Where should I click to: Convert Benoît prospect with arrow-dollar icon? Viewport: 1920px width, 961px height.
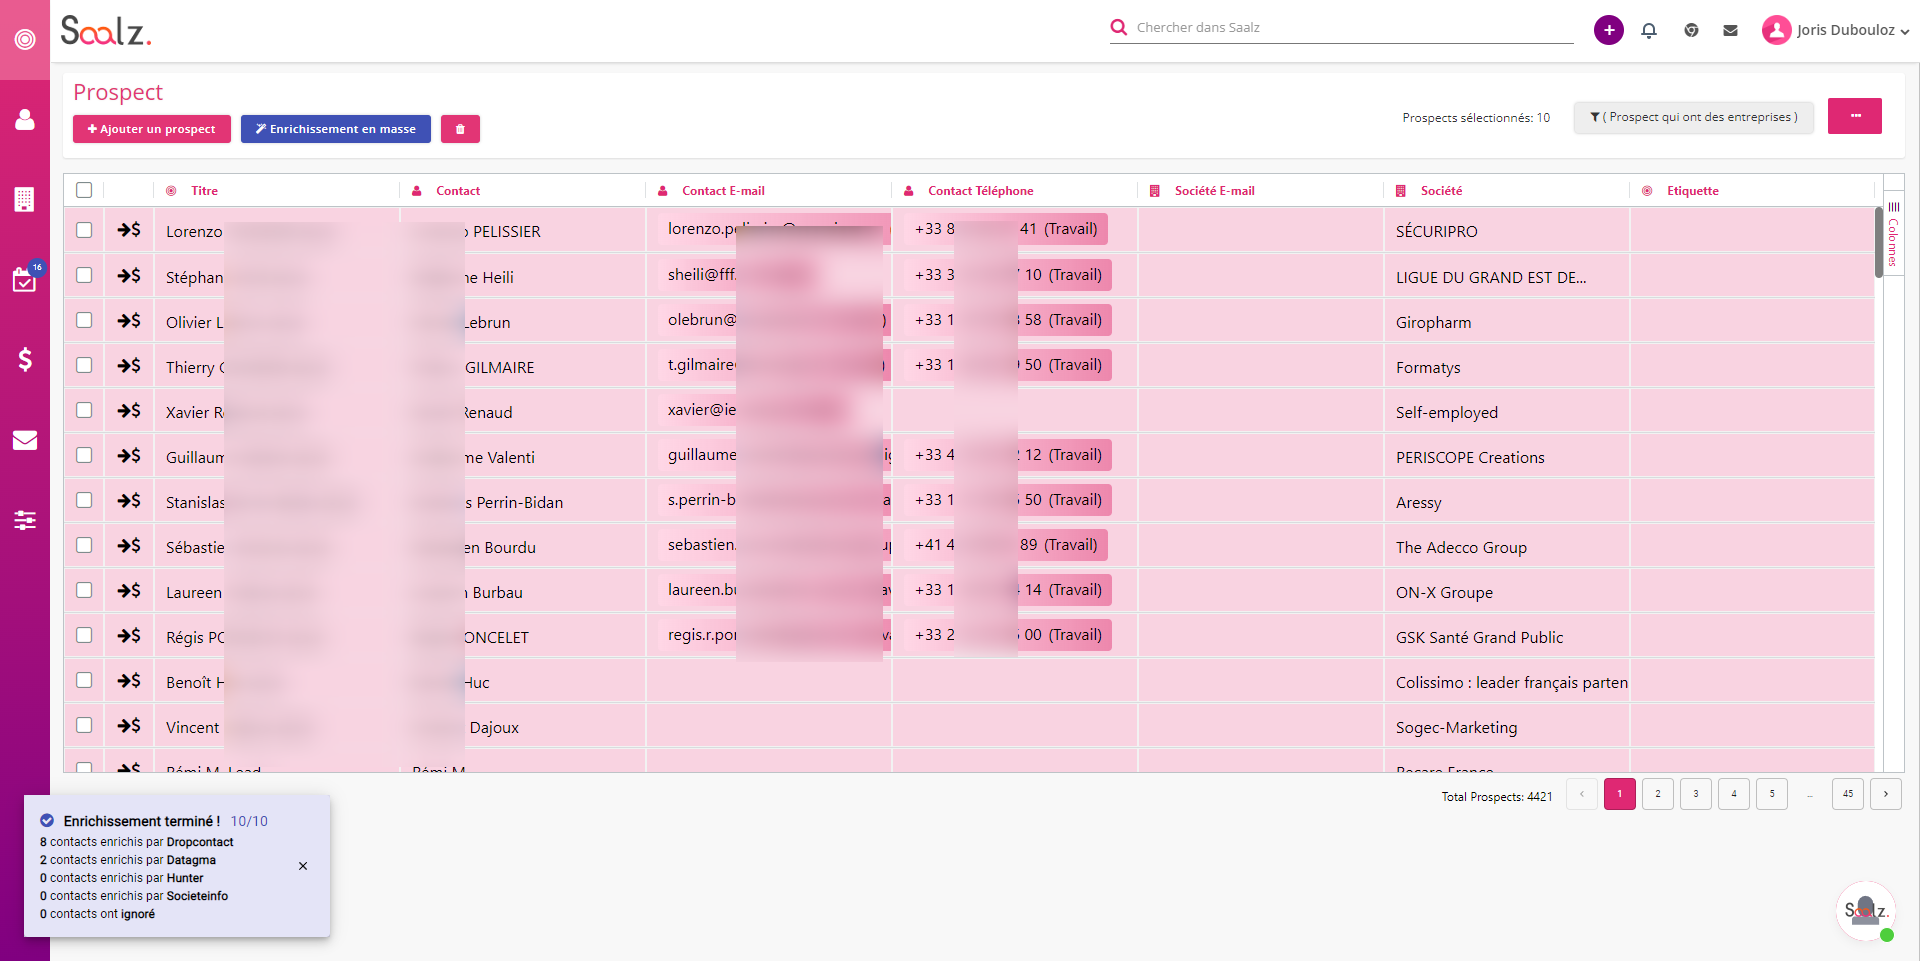[129, 680]
